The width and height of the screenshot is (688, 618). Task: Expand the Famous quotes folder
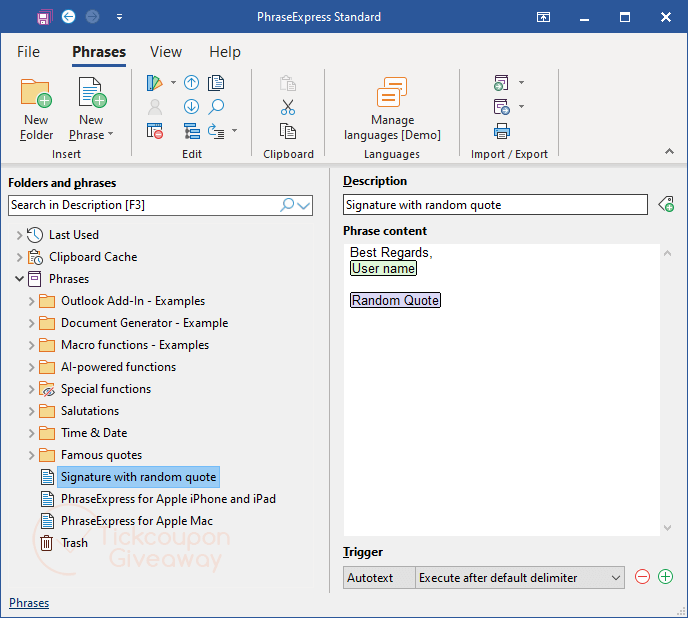coord(31,455)
